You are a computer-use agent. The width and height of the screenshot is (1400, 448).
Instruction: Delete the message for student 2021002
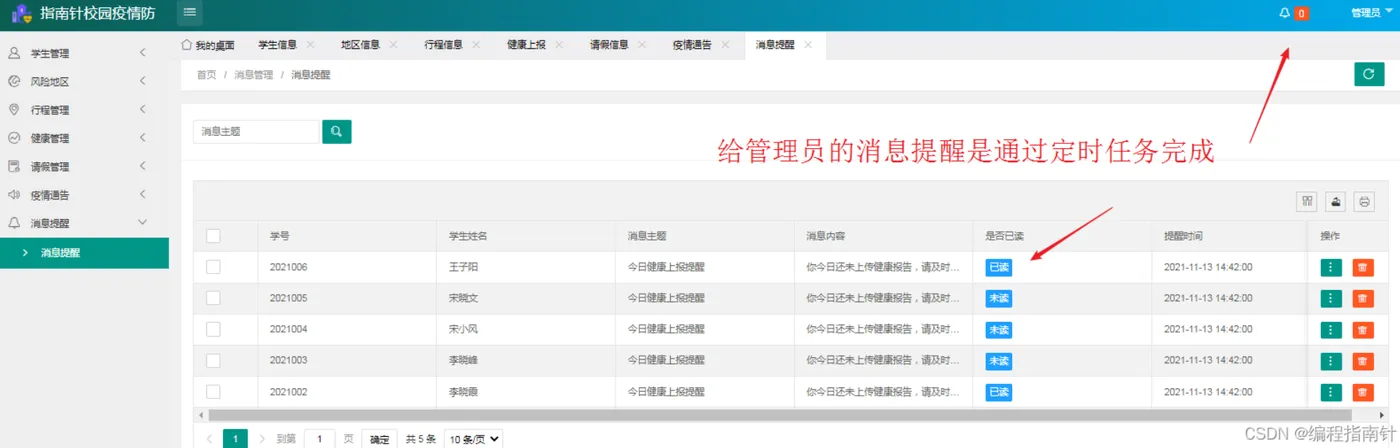click(1362, 392)
